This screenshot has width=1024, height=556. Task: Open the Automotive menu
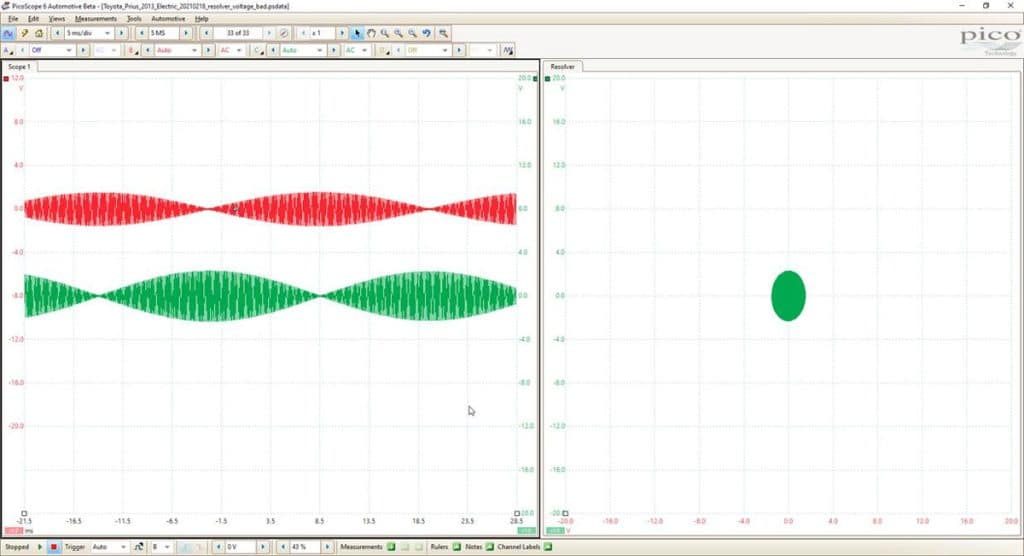(168, 19)
